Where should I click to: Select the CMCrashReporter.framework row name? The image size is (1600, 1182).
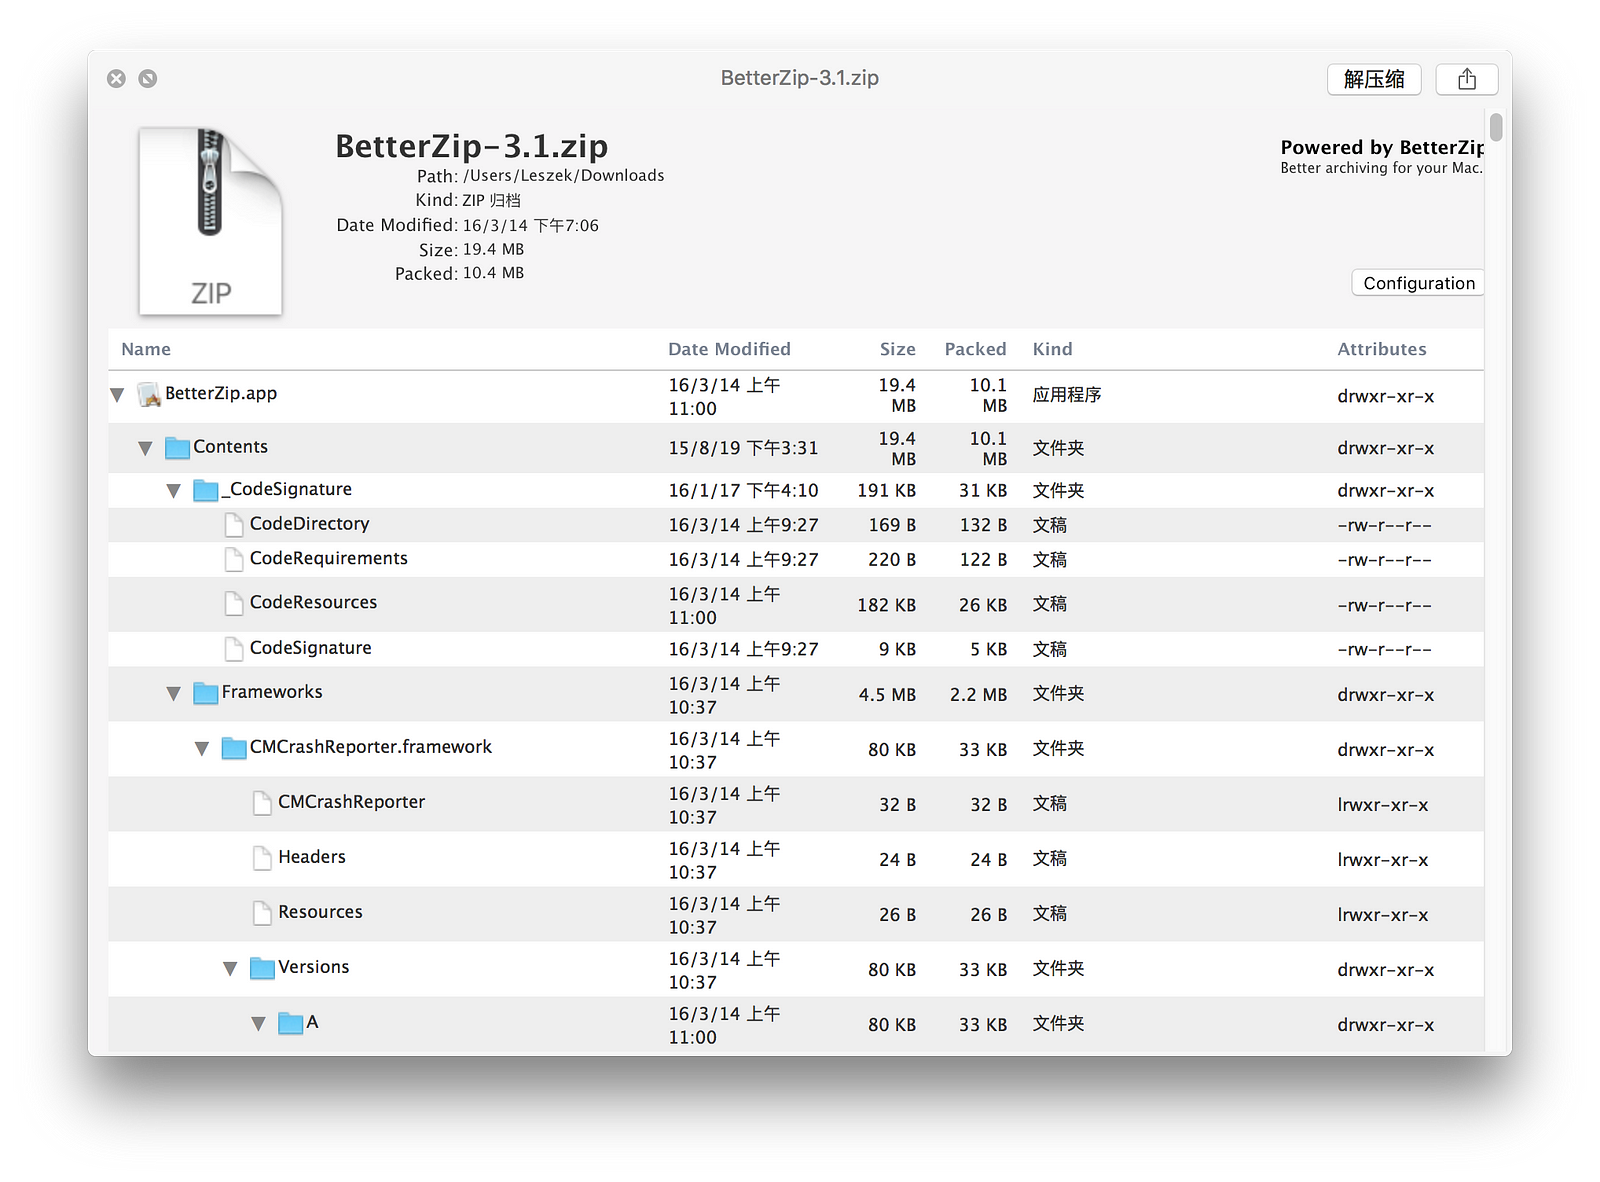[x=371, y=747]
